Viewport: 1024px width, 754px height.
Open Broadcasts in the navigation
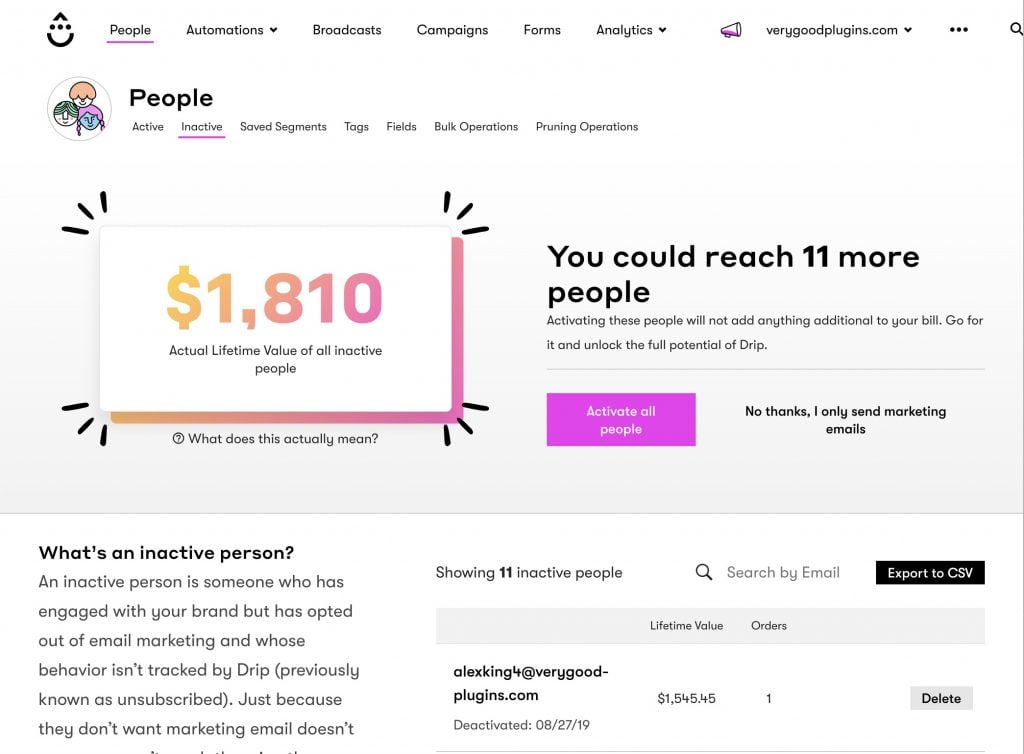[347, 30]
